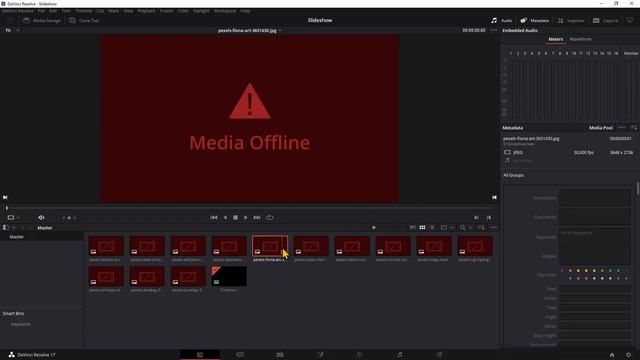Go to the Edit page icon
This screenshot has width=640, height=360.
pos(280,355)
